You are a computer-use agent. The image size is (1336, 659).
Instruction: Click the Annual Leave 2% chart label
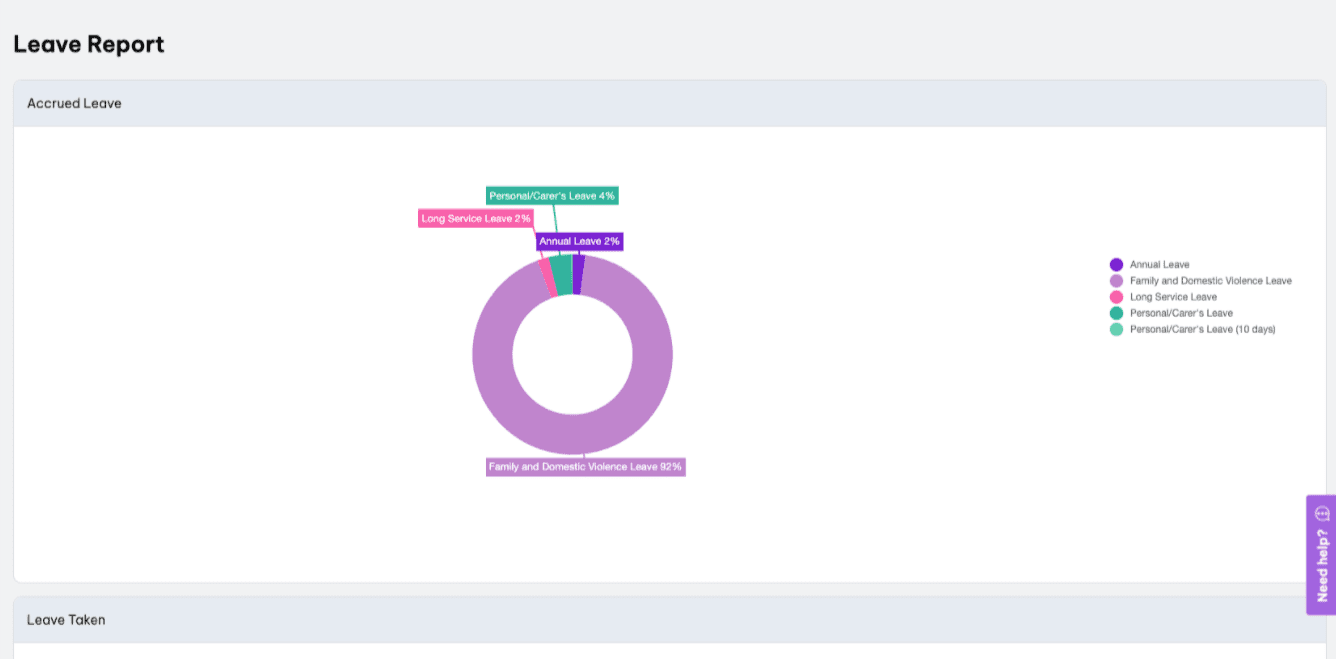[x=580, y=241]
